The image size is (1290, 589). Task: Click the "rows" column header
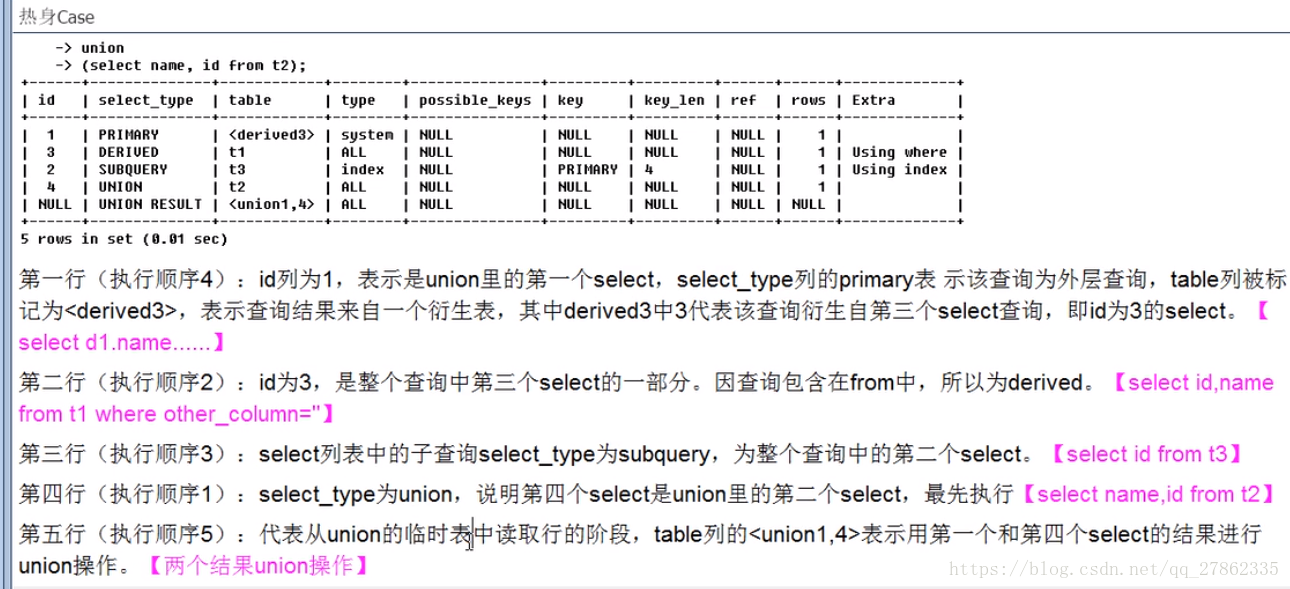pos(808,100)
